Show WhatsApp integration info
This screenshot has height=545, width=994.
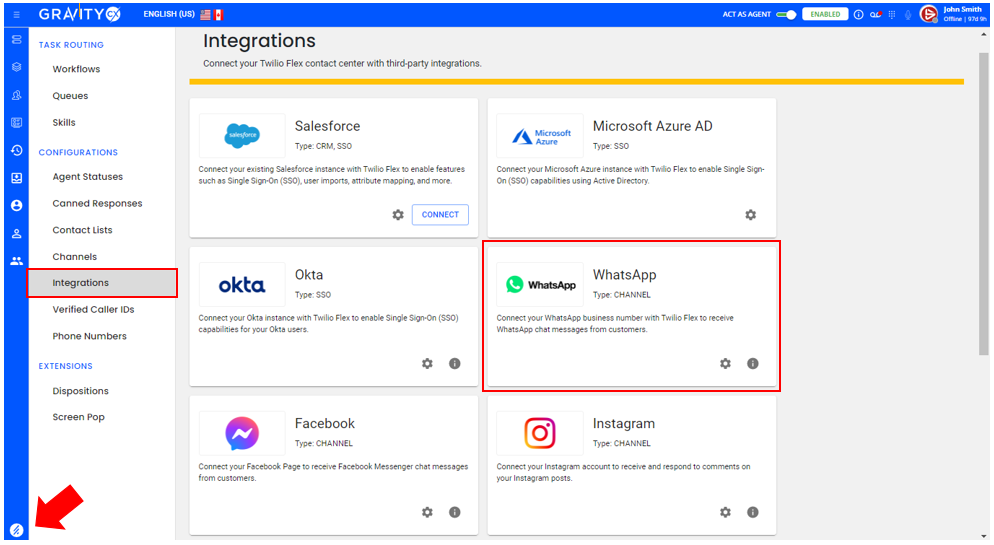click(x=752, y=364)
